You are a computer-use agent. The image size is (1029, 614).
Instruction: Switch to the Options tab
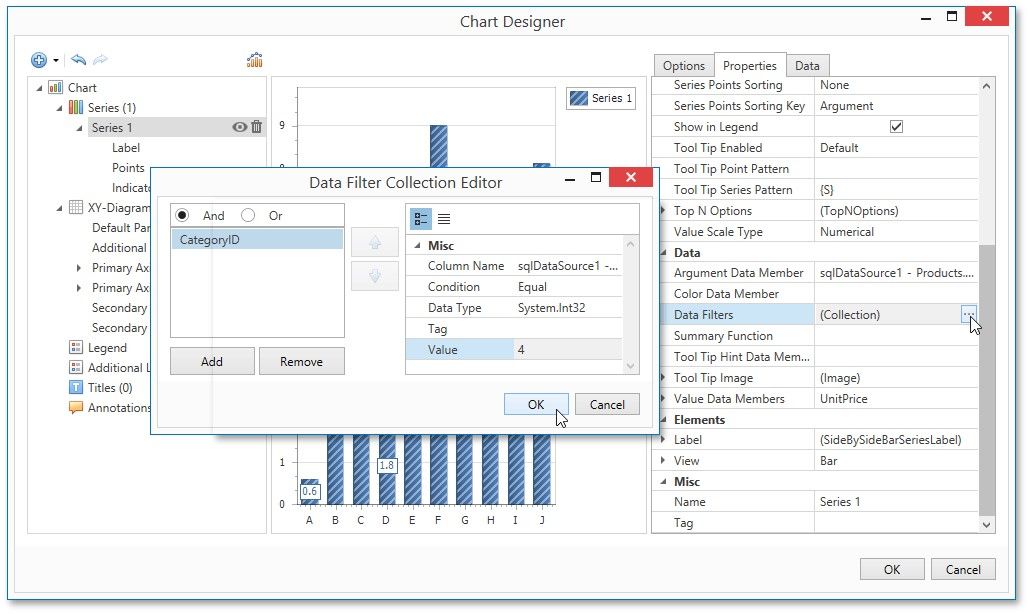pyautogui.click(x=684, y=66)
